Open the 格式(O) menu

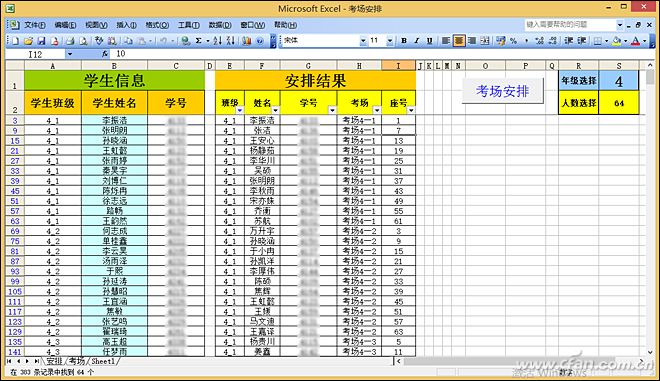(x=157, y=25)
